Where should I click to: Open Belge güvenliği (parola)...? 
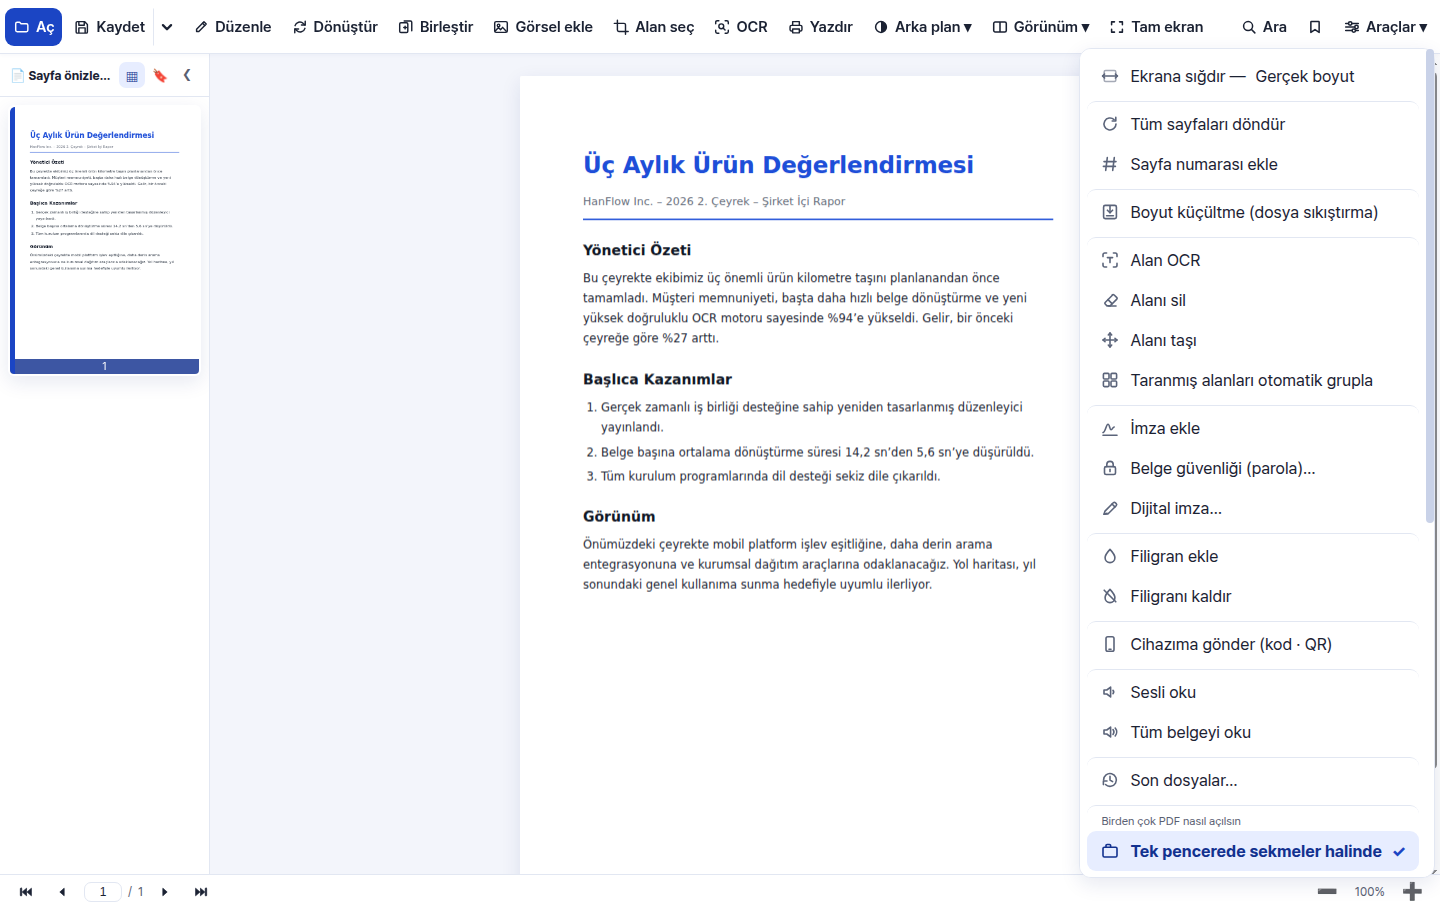pyautogui.click(x=1253, y=468)
